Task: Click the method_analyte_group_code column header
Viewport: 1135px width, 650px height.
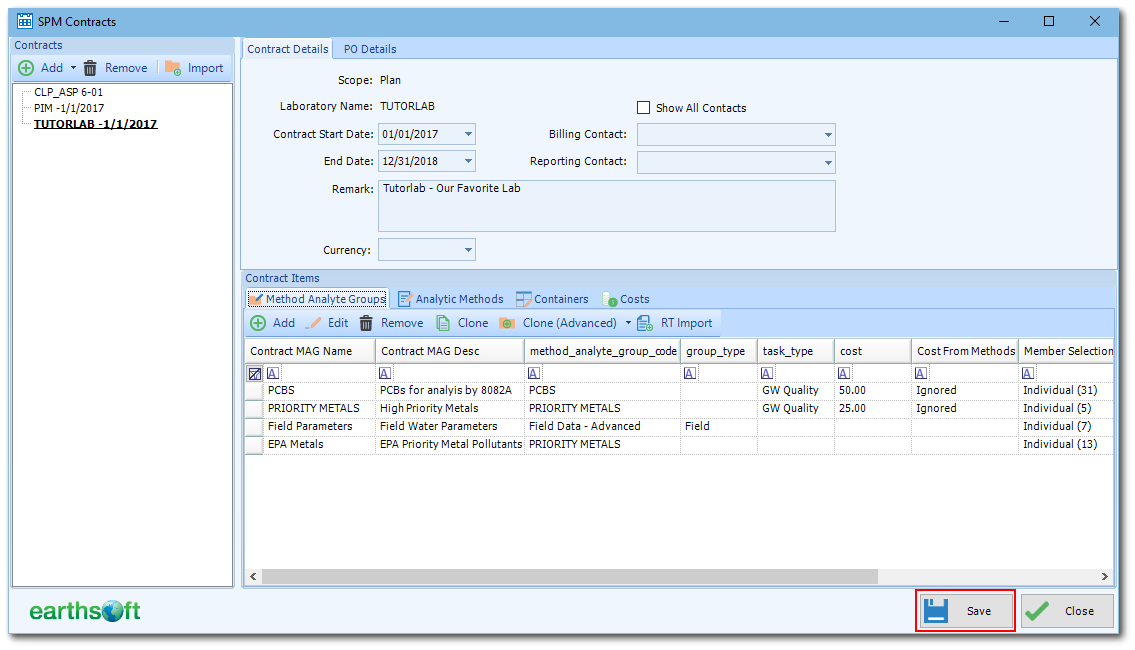Action: coord(602,351)
